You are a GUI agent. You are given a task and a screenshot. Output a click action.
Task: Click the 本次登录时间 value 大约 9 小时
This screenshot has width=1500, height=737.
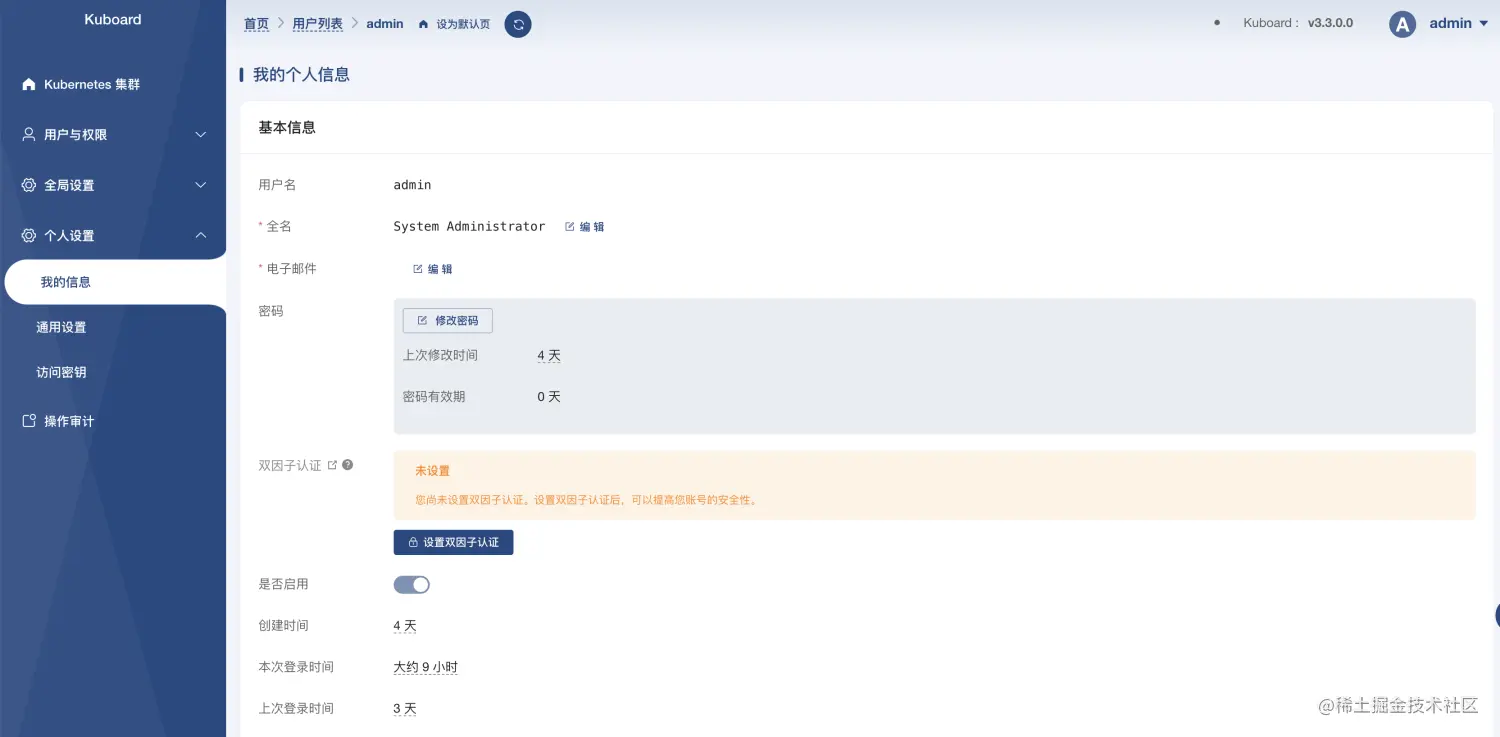(426, 667)
